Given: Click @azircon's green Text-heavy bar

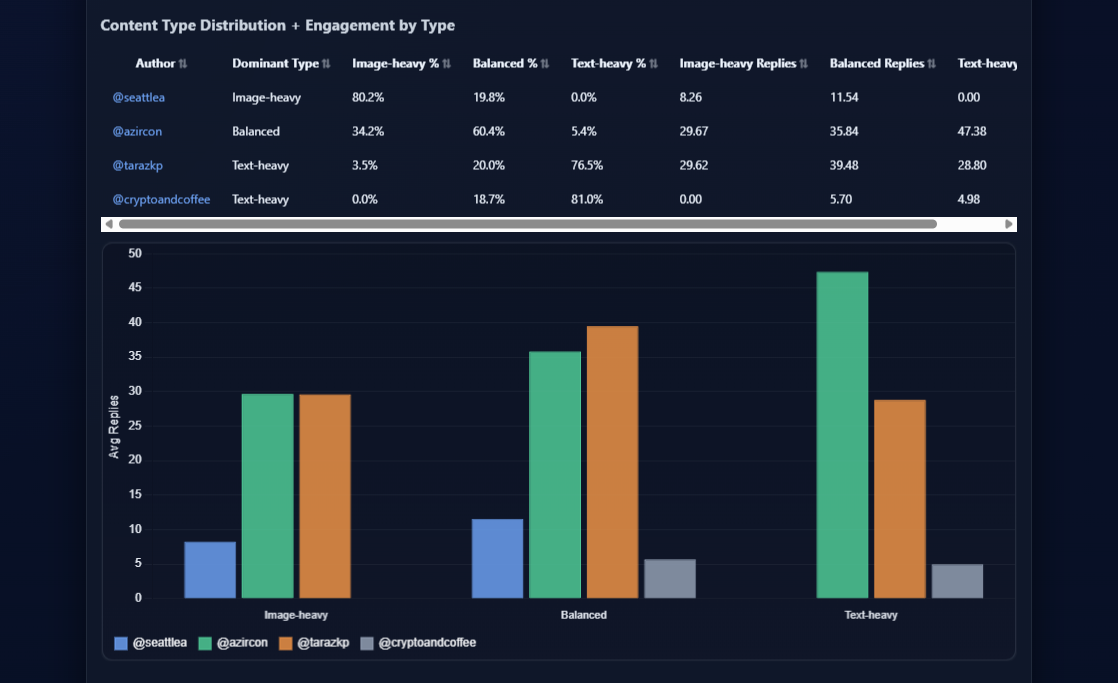Looking at the screenshot, I should (x=842, y=435).
